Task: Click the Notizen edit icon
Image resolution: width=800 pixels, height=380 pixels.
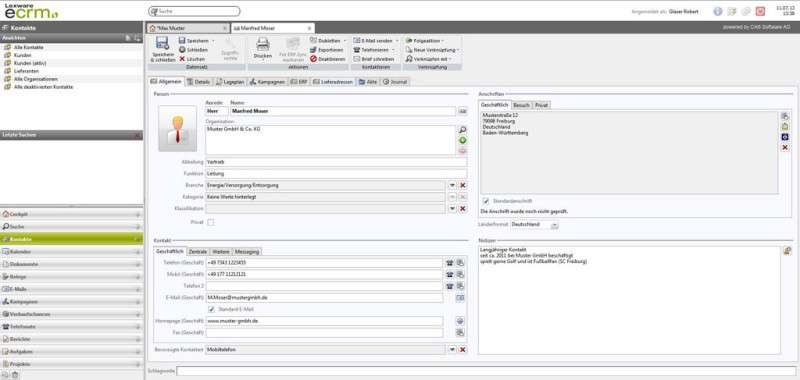Action: pos(787,250)
